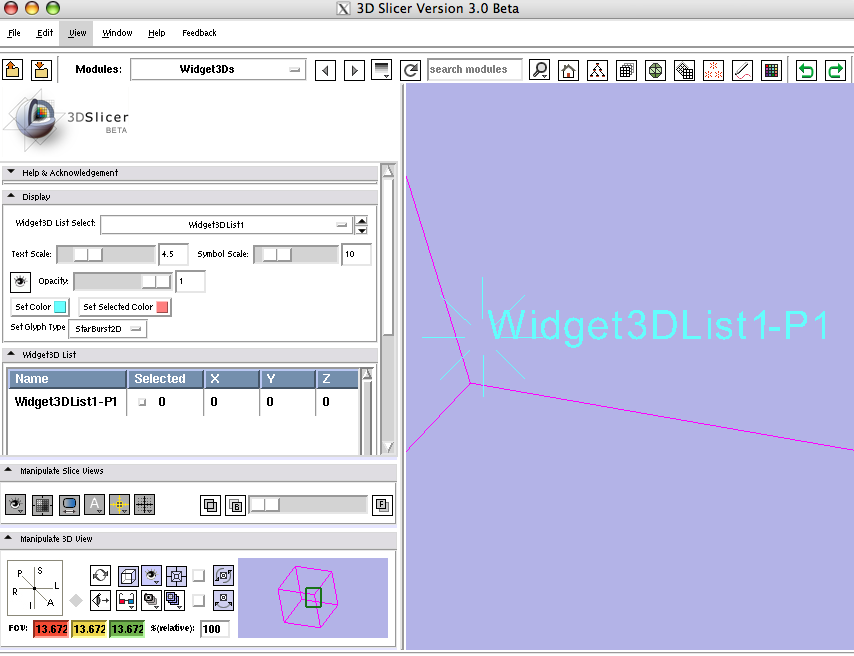Click the crosshair icon in slice views
Screen dimensions: 854x656
[x=120, y=505]
